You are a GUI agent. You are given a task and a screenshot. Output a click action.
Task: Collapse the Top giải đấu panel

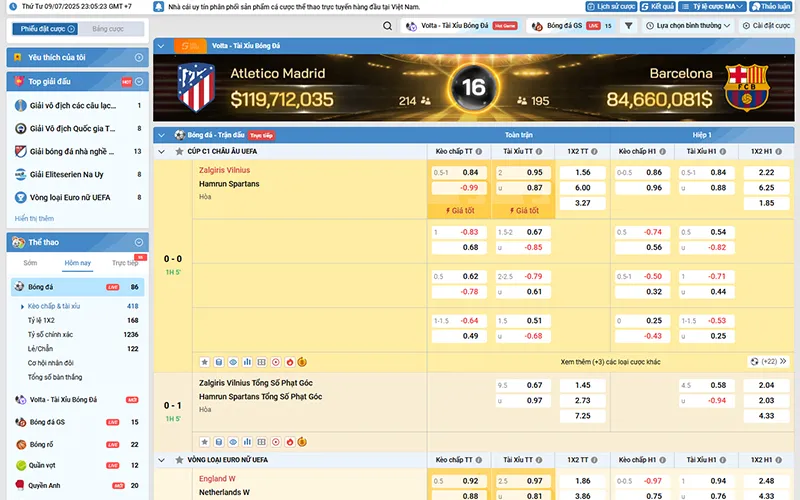(139, 82)
